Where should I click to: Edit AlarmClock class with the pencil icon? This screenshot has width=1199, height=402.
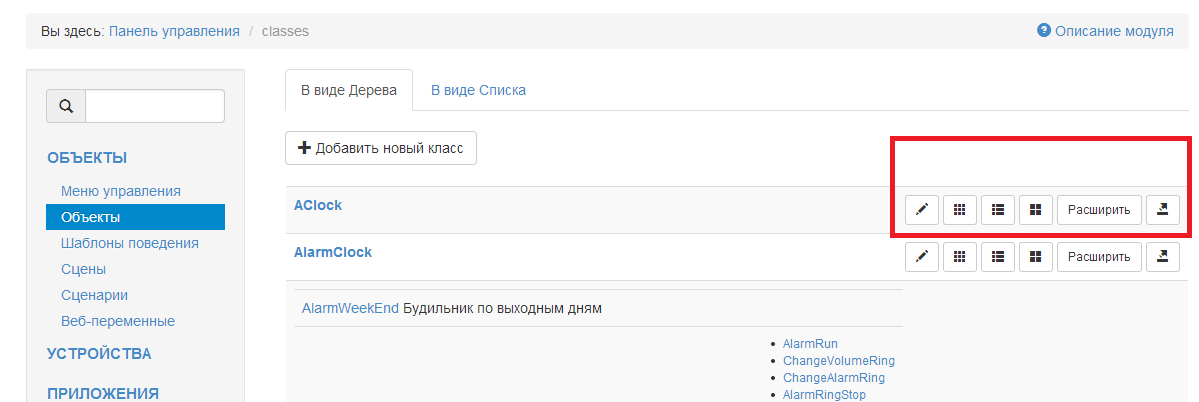click(922, 257)
